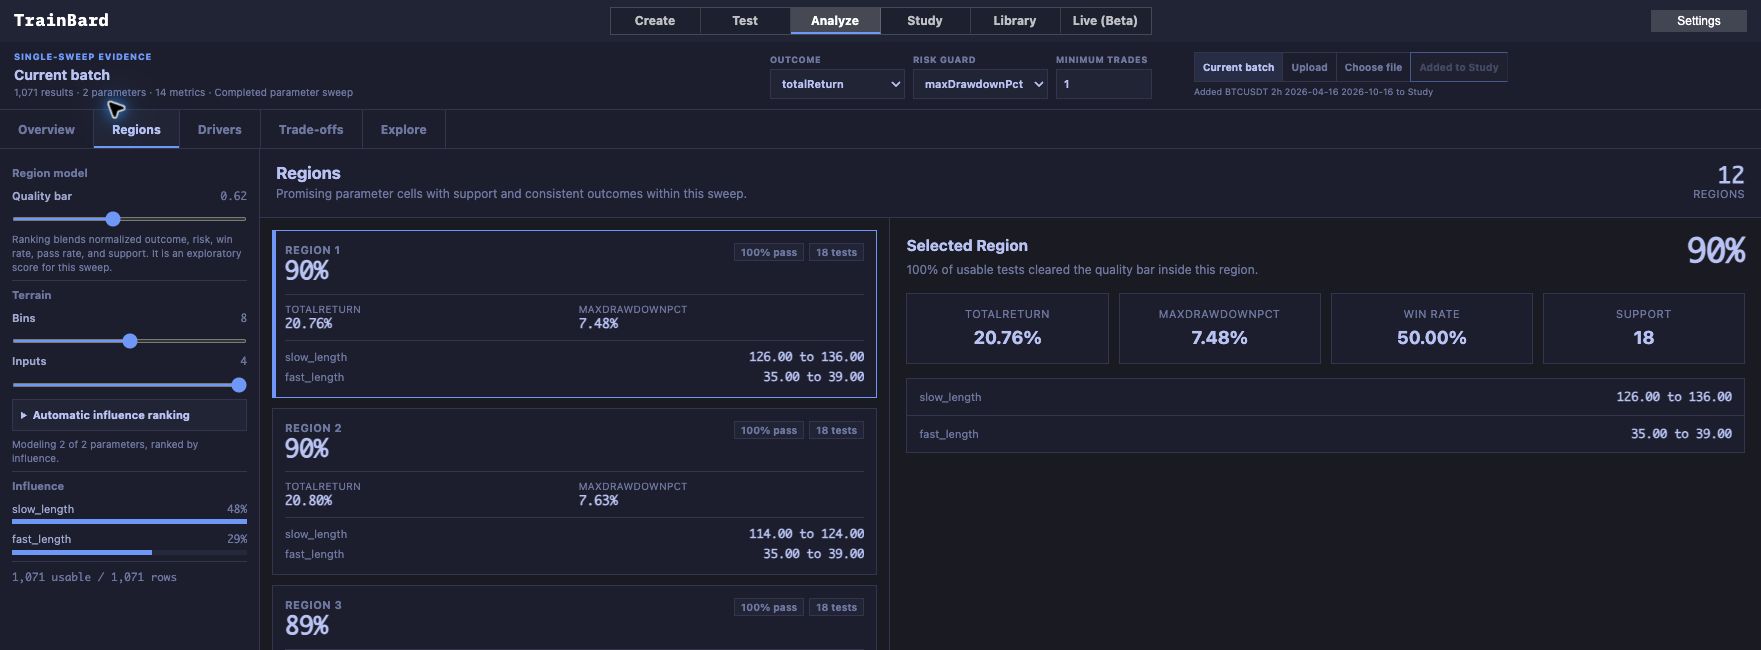The height and width of the screenshot is (650, 1761).
Task: Open the Drivers sub-tab
Action: point(220,130)
